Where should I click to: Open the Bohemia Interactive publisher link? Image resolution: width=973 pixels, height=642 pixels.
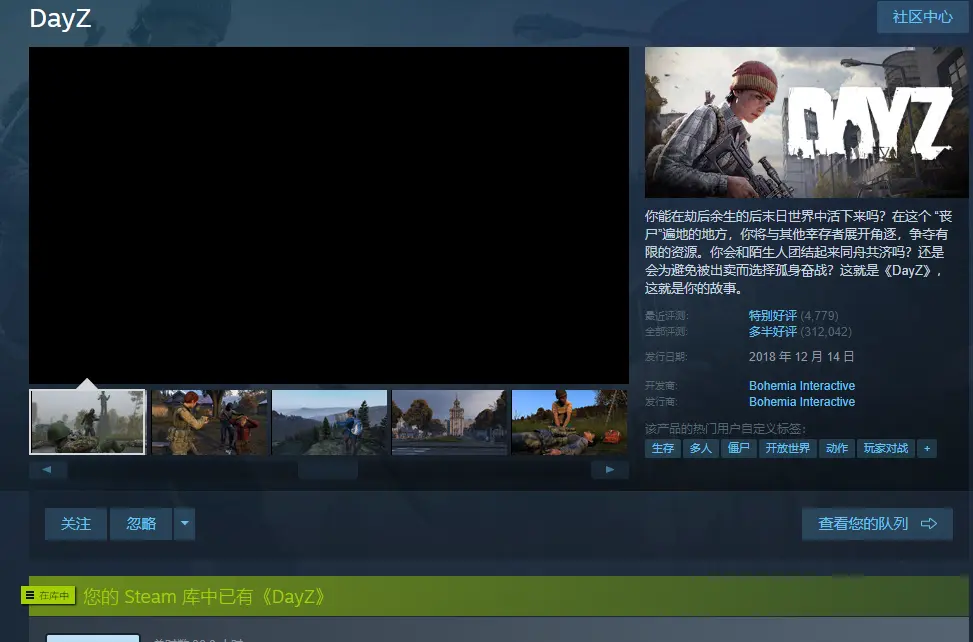[802, 402]
